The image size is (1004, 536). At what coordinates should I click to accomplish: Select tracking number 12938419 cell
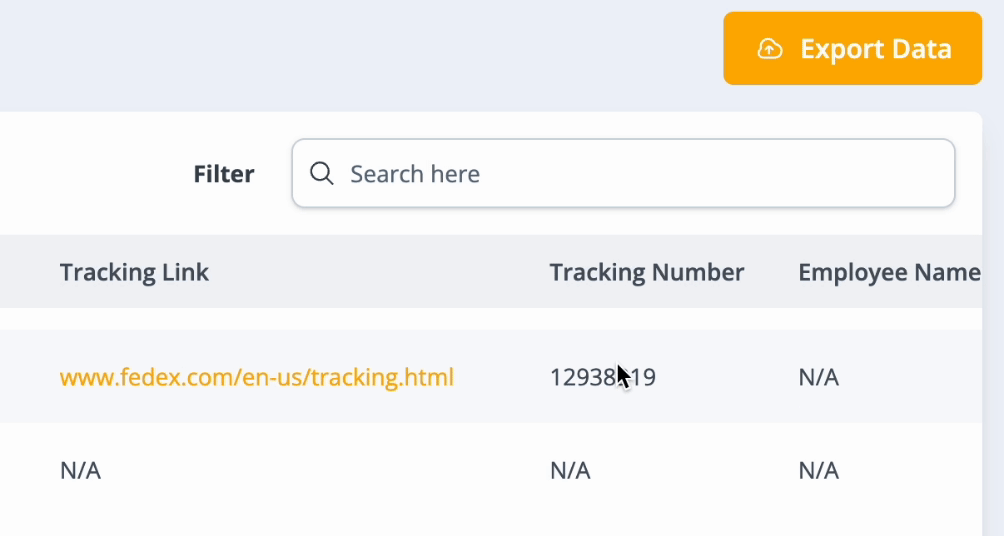602,377
